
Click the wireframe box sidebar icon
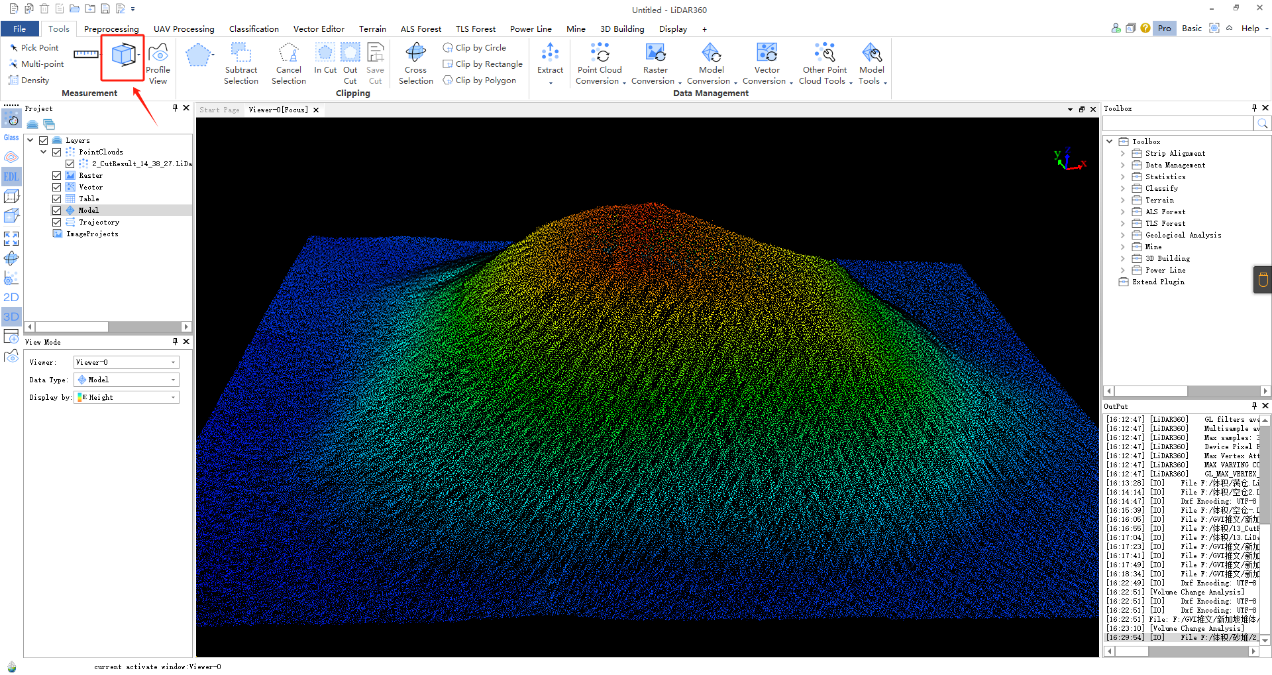pyautogui.click(x=11, y=196)
